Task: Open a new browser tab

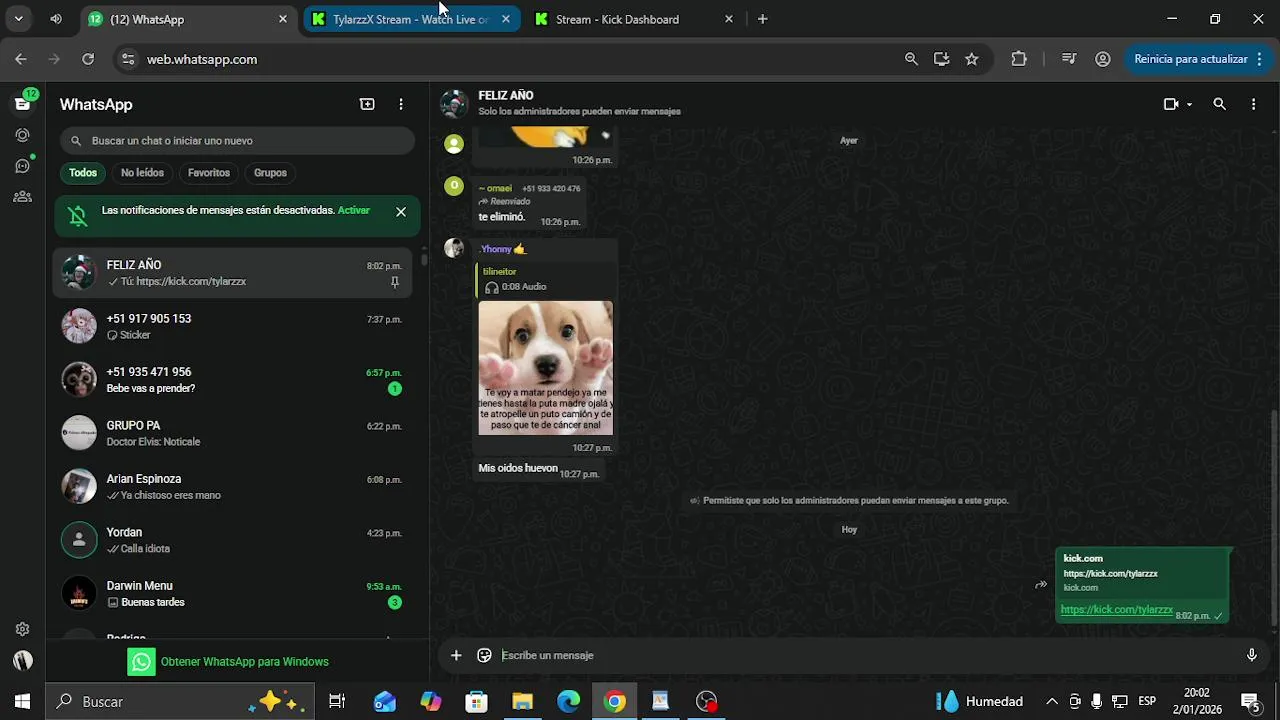Action: [762, 19]
